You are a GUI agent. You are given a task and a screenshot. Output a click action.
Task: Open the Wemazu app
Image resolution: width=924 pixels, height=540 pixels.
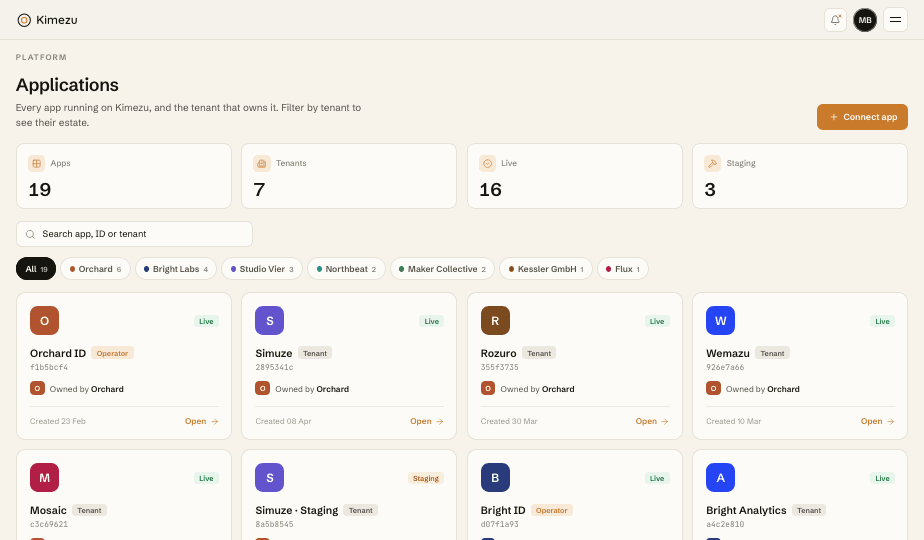click(877, 422)
